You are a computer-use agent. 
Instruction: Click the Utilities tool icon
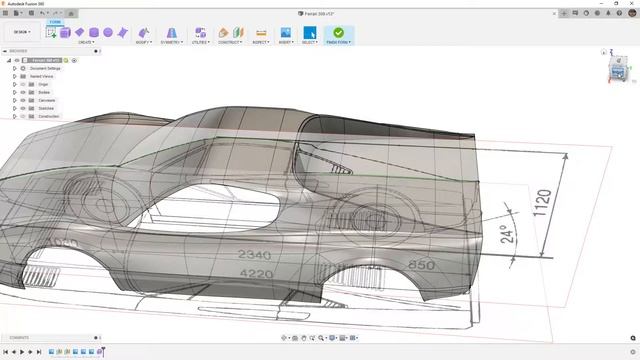[x=200, y=33]
